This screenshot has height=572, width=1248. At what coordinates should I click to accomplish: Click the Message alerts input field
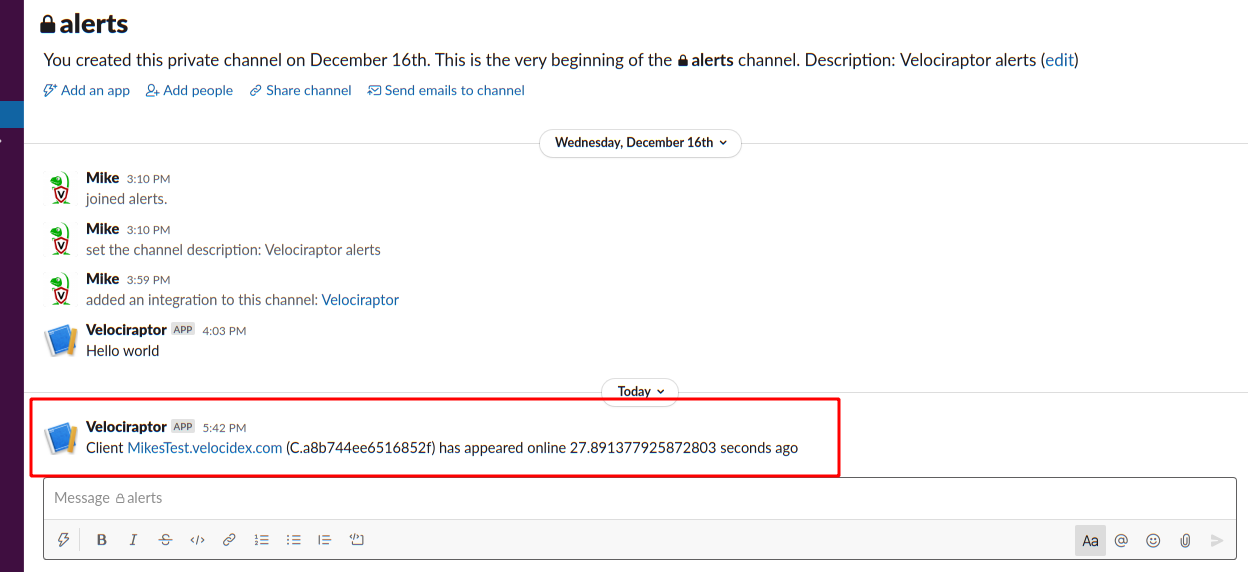coord(640,498)
